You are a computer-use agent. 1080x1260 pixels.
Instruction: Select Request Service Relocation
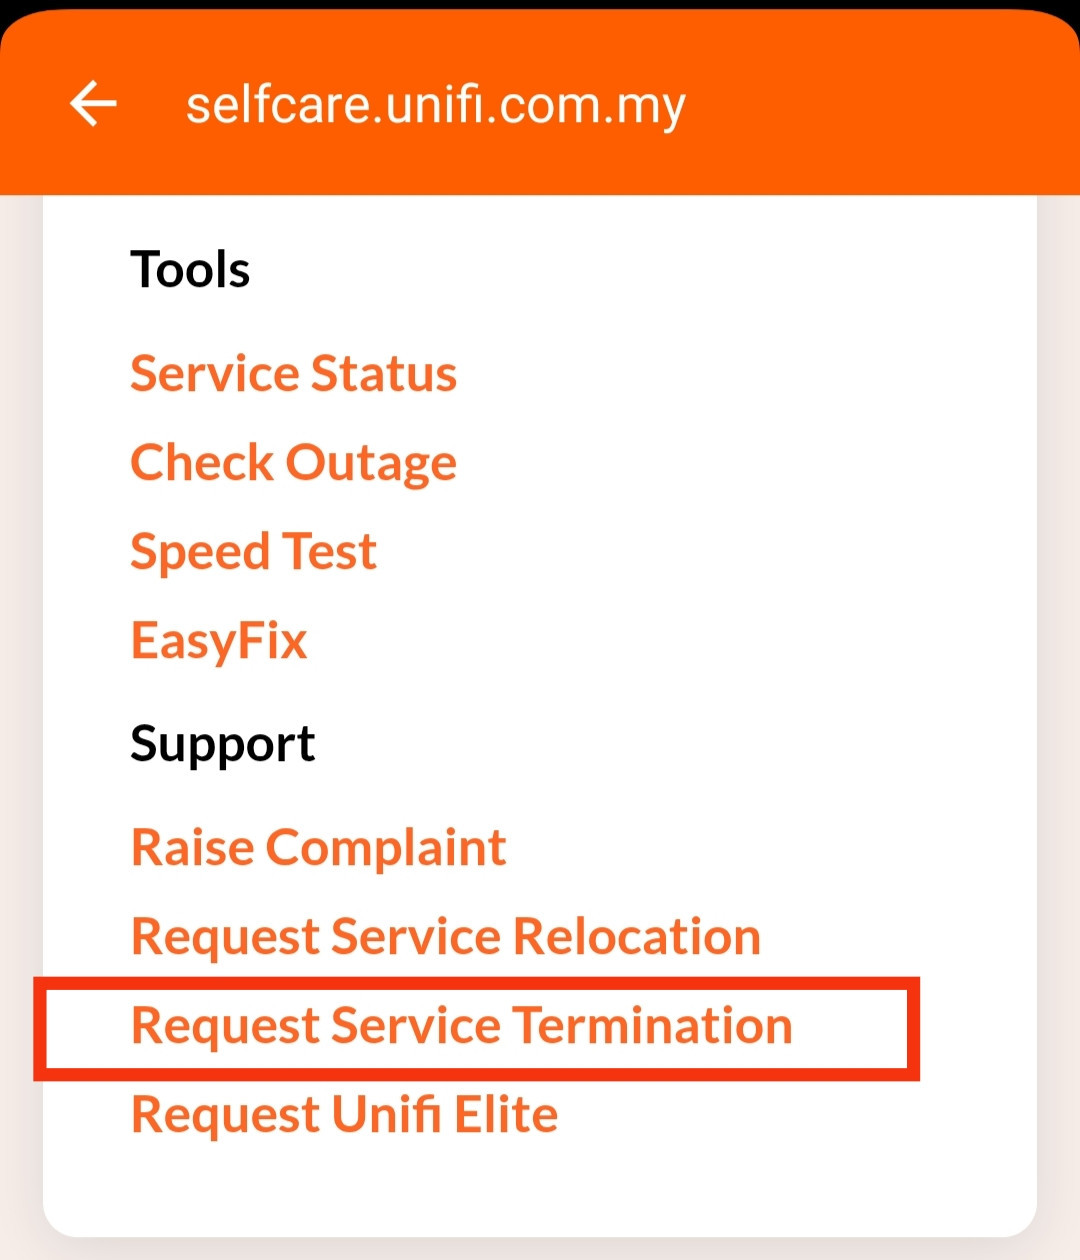pyautogui.click(x=446, y=937)
